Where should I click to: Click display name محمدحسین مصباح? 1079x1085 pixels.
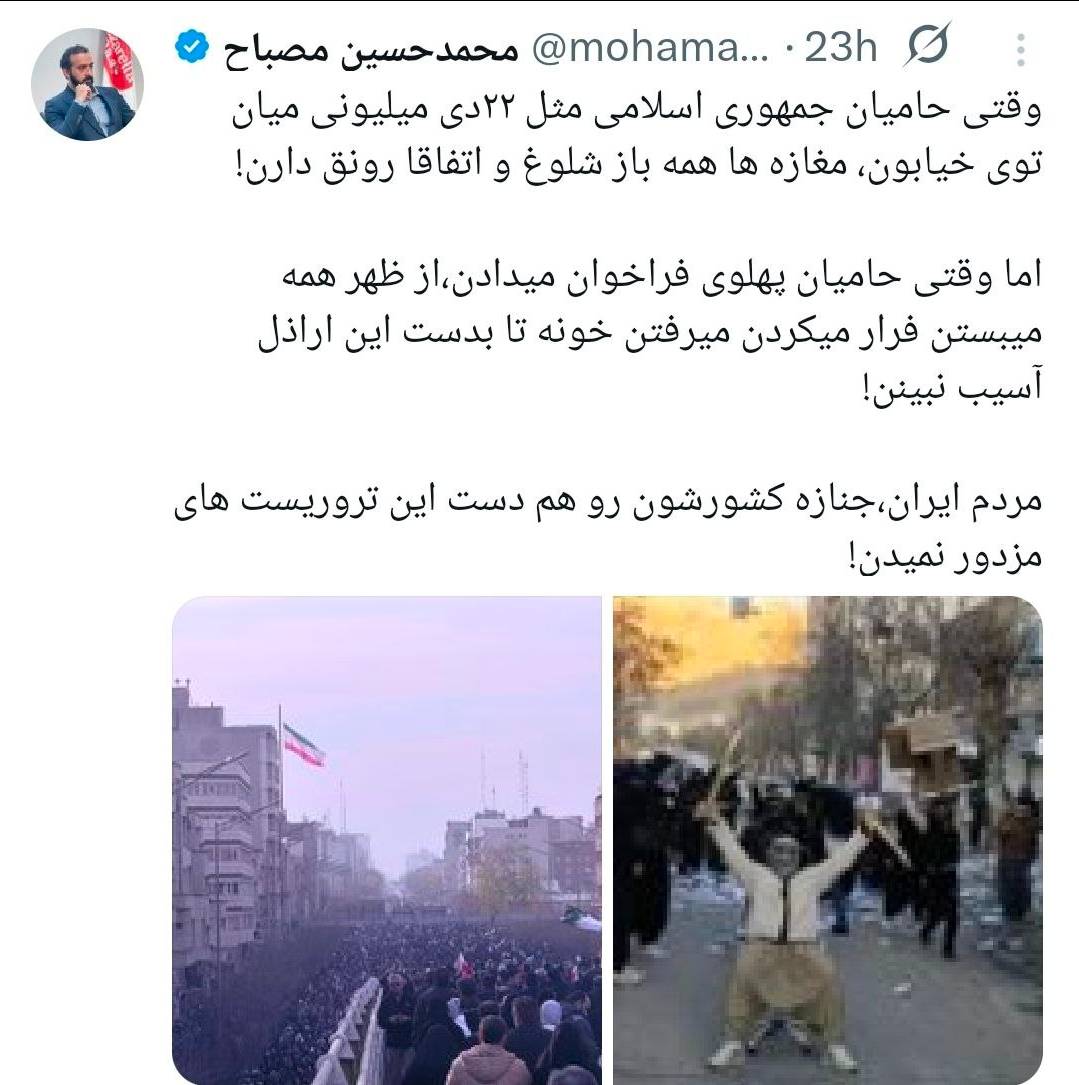371,50
